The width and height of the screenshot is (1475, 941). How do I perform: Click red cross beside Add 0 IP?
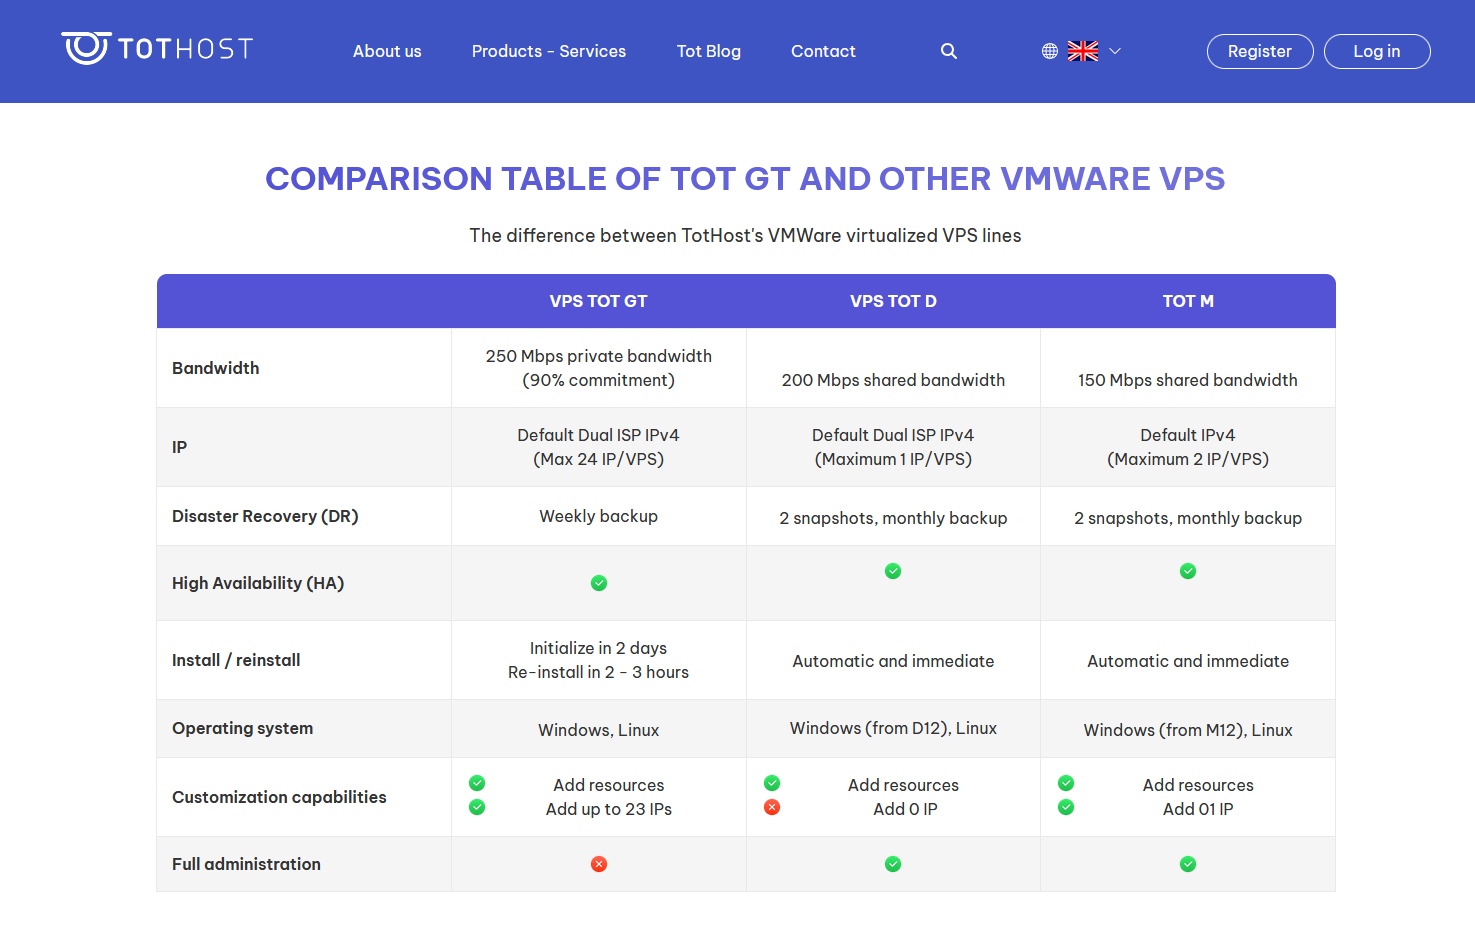pyautogui.click(x=772, y=807)
